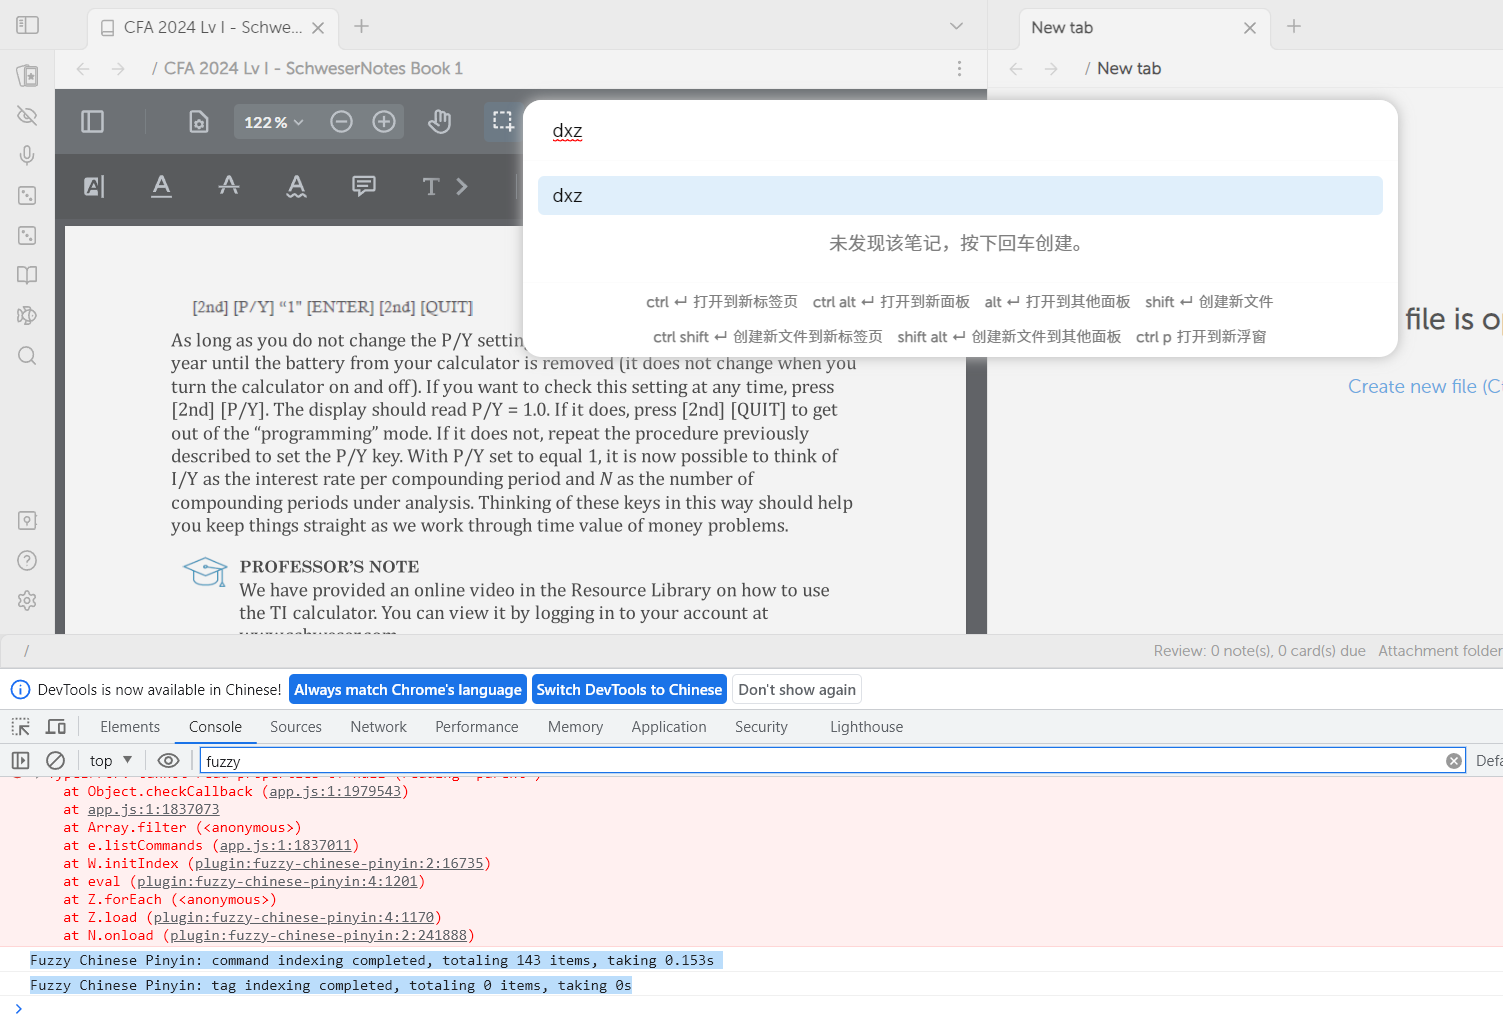
Task: Open the JavaScript context dropdown showing top
Action: click(110, 760)
